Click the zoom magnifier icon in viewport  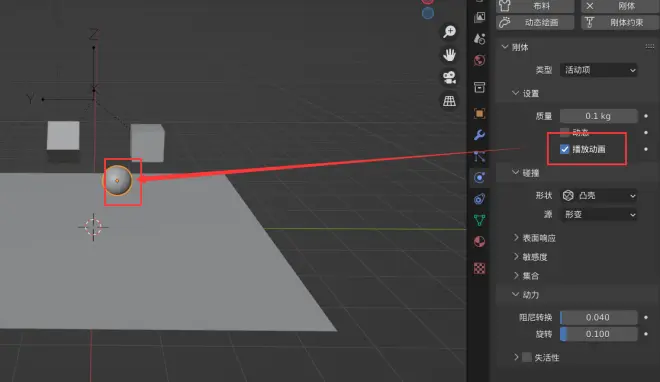[x=449, y=32]
